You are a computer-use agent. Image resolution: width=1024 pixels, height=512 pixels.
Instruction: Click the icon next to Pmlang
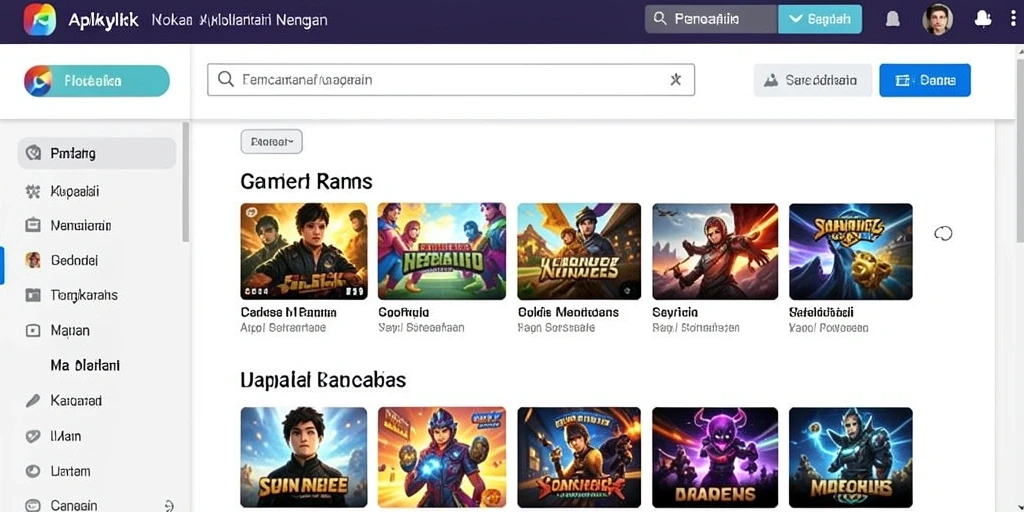(33, 153)
